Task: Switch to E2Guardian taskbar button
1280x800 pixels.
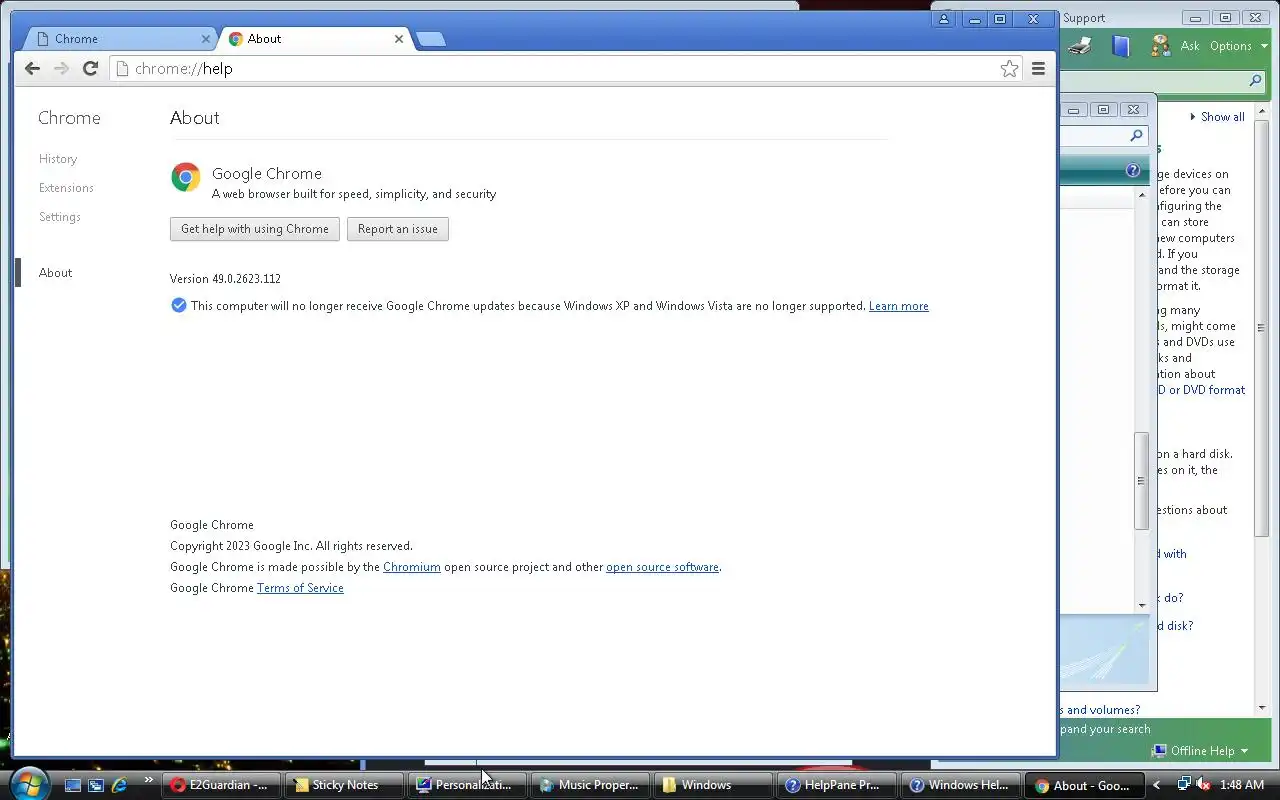Action: click(x=221, y=785)
